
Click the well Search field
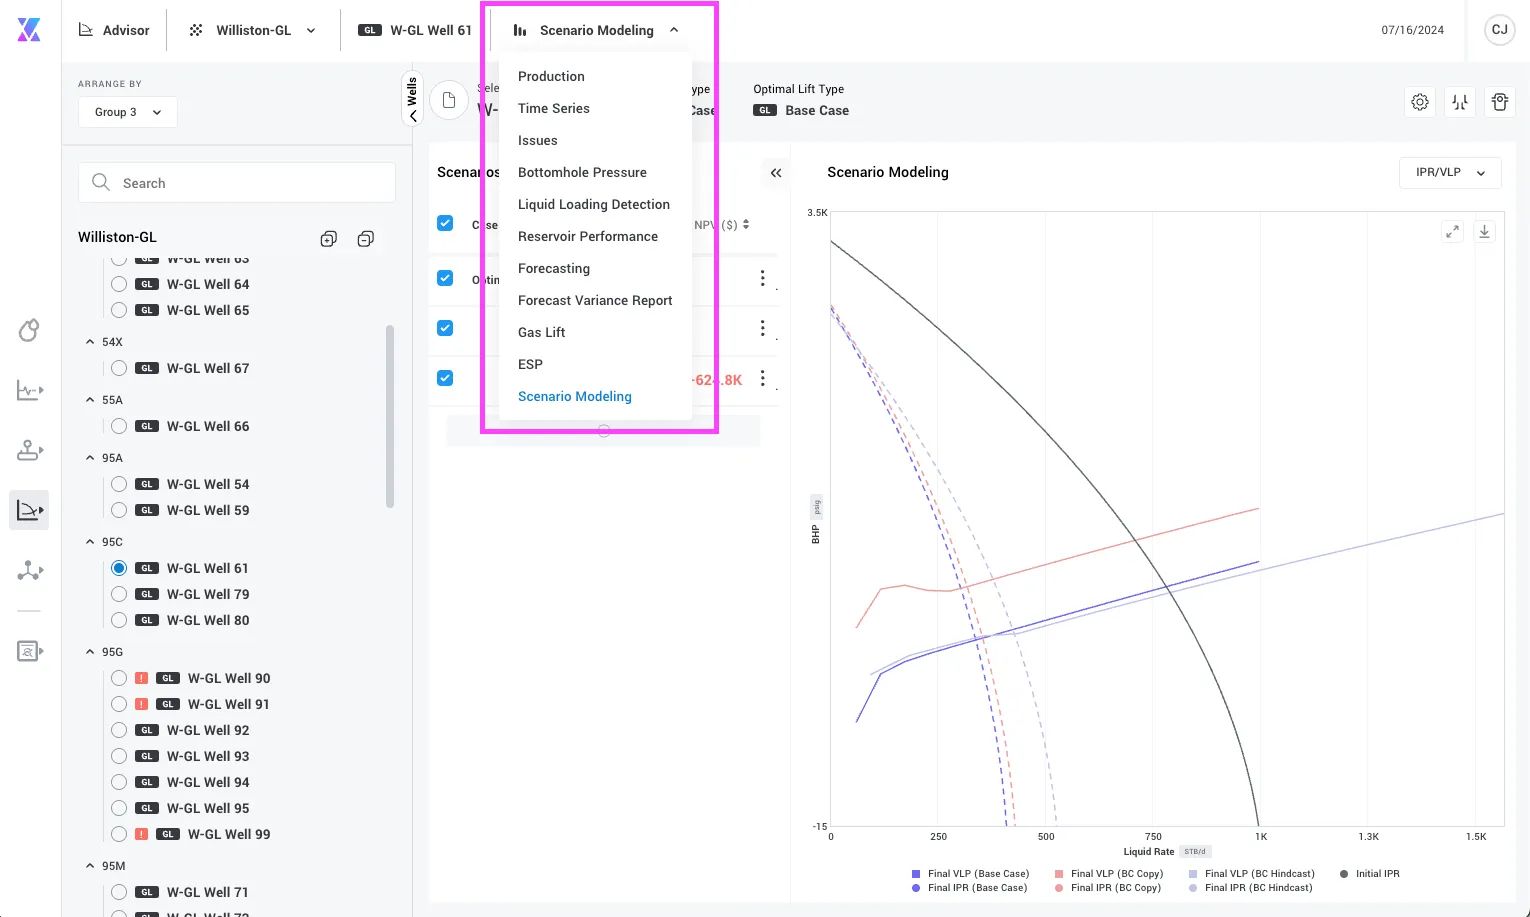[x=237, y=183]
